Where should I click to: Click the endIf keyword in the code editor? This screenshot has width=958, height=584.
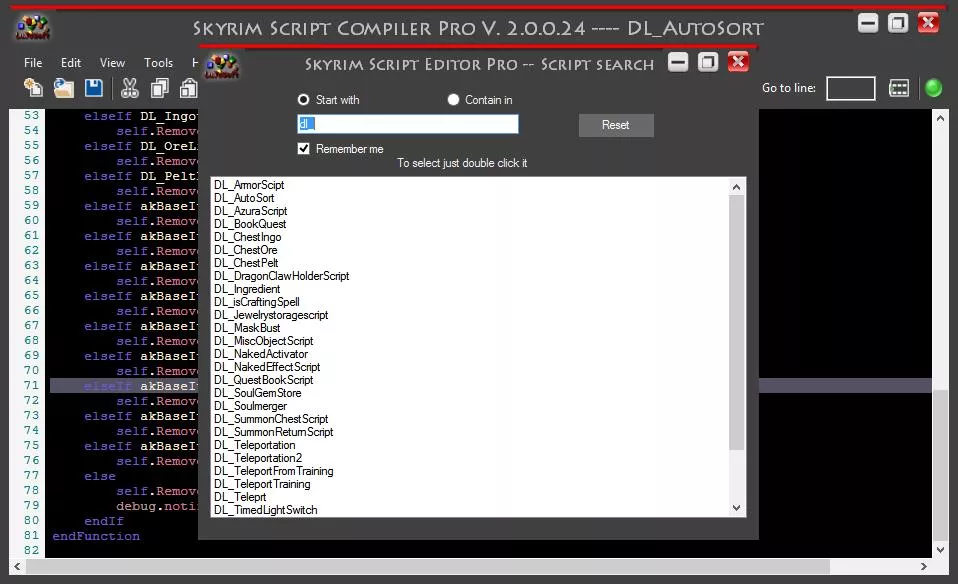click(104, 521)
